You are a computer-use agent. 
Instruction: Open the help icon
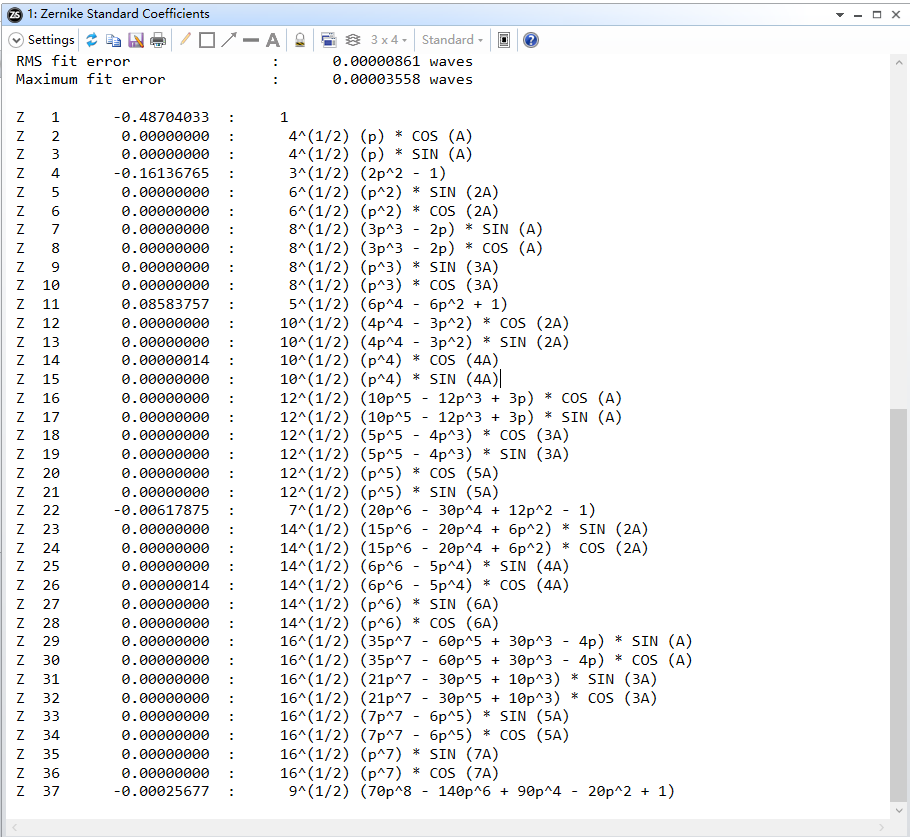[x=530, y=40]
